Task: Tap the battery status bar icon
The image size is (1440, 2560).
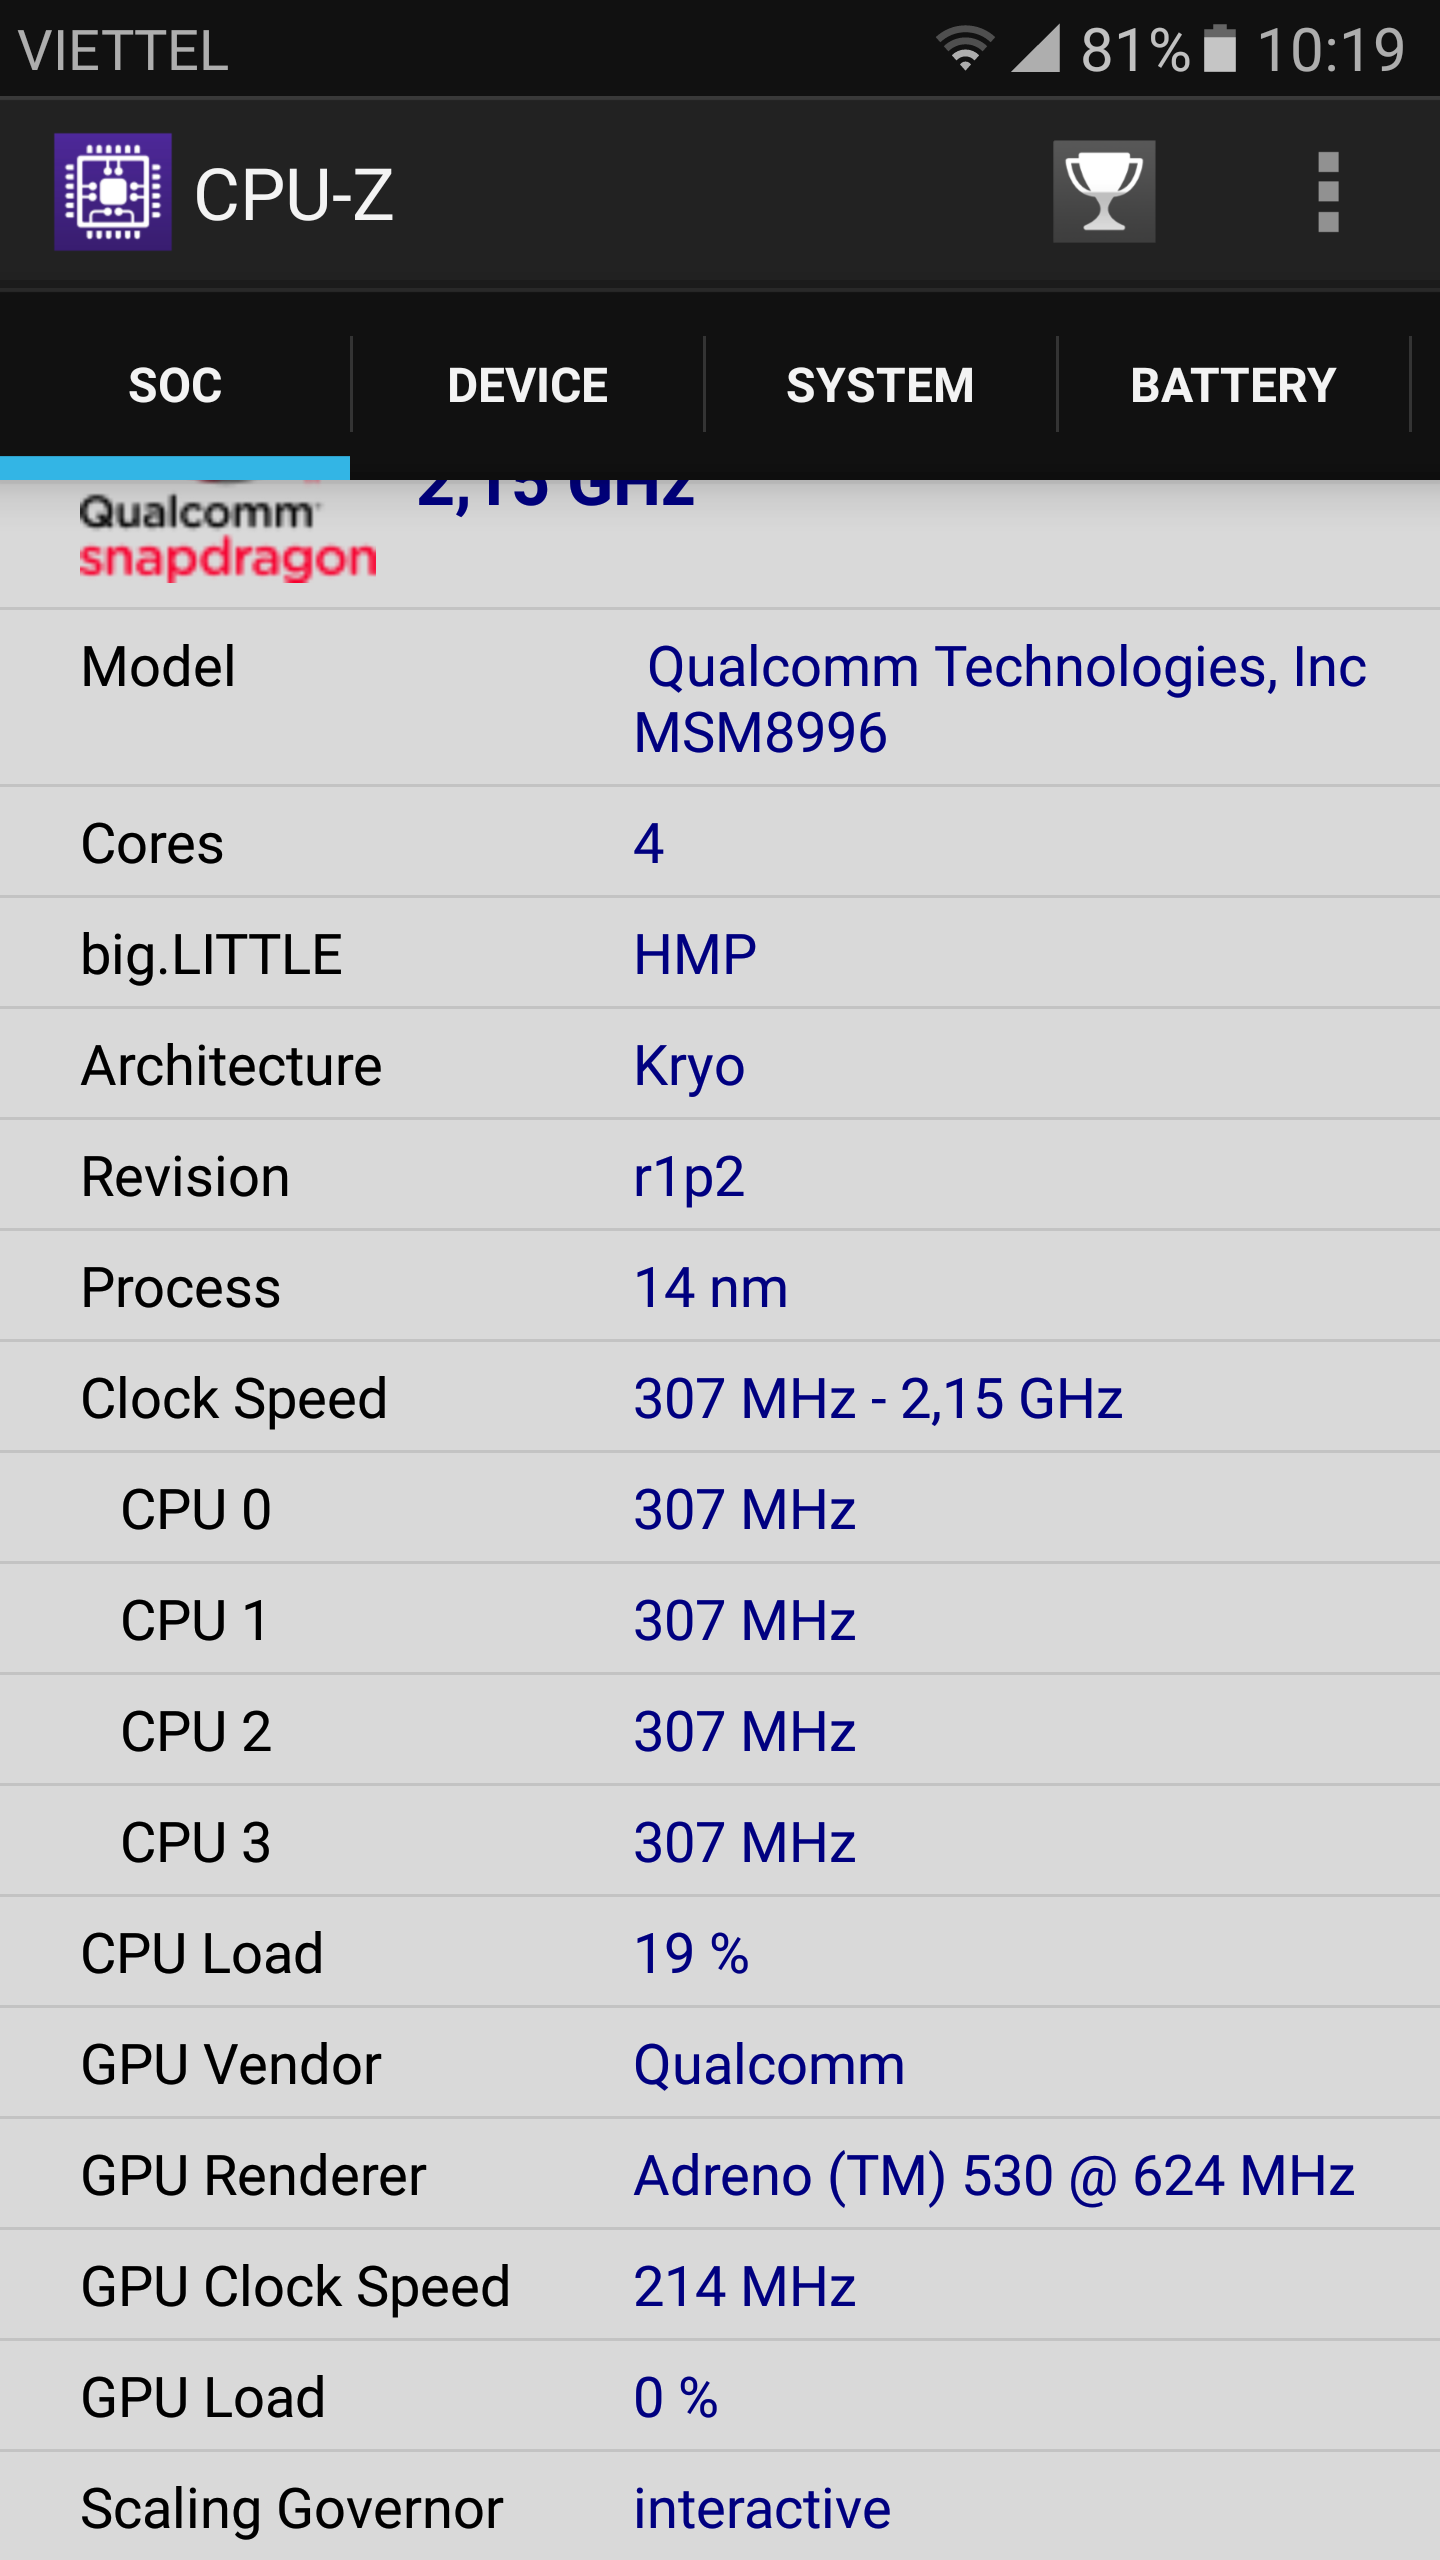Action: 1220,48
